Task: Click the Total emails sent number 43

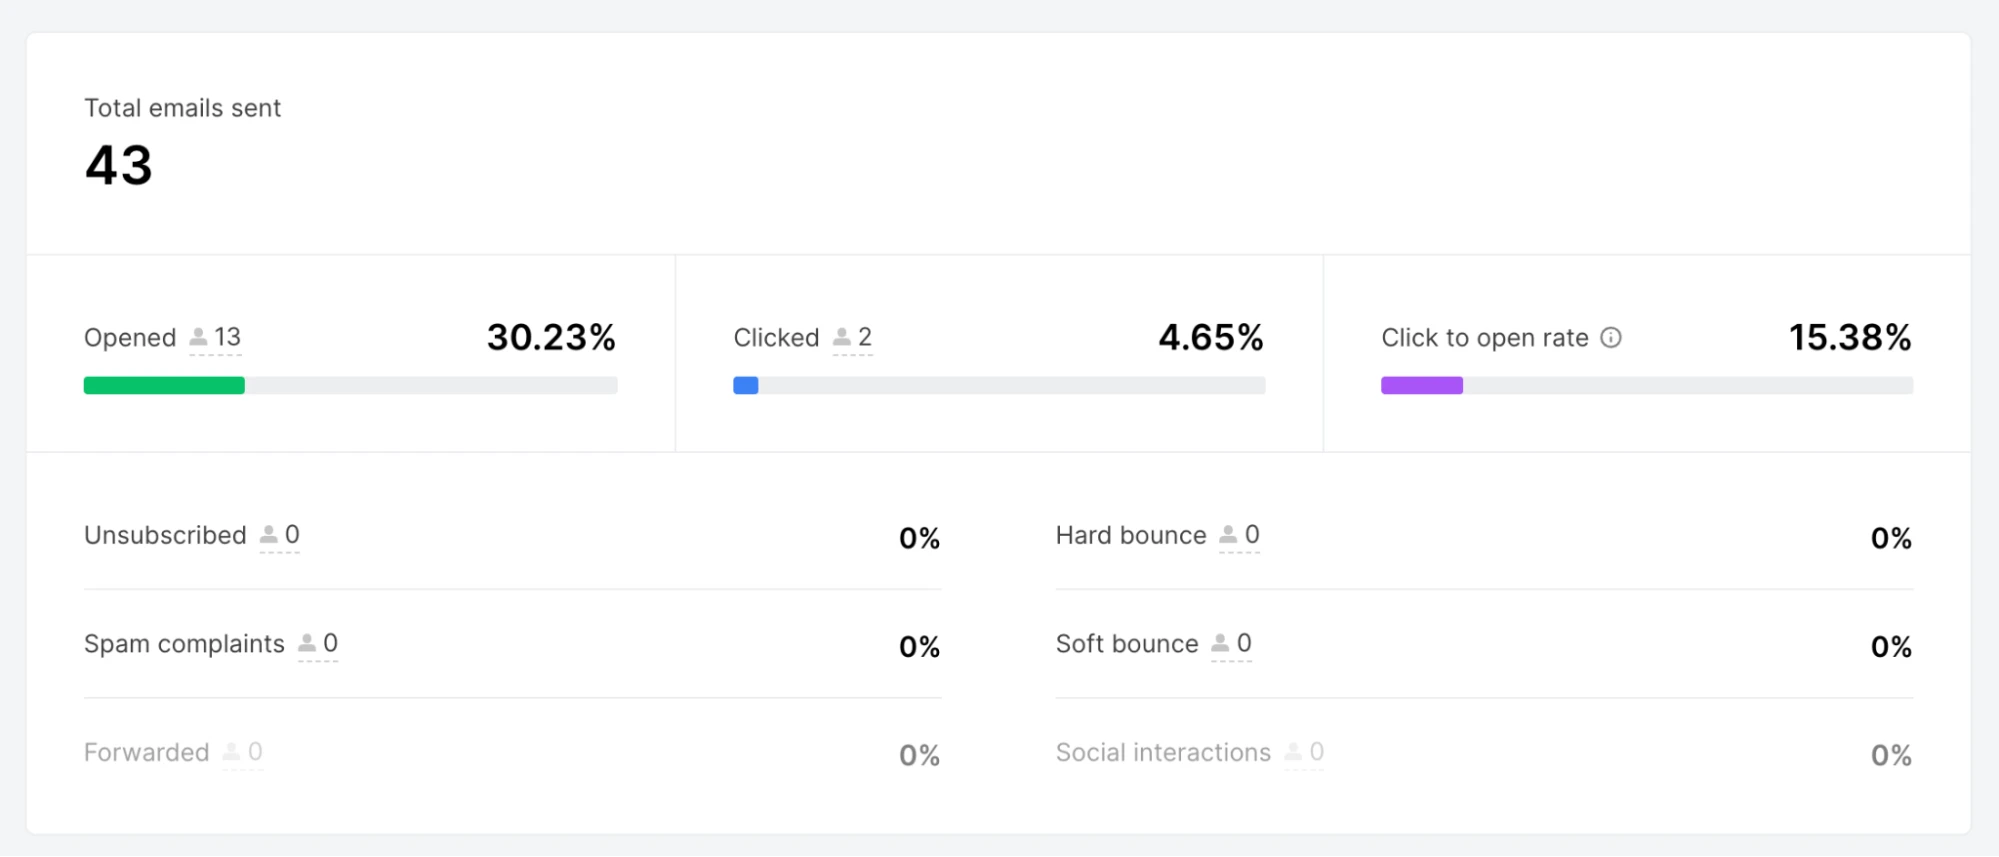Action: pyautogui.click(x=119, y=165)
